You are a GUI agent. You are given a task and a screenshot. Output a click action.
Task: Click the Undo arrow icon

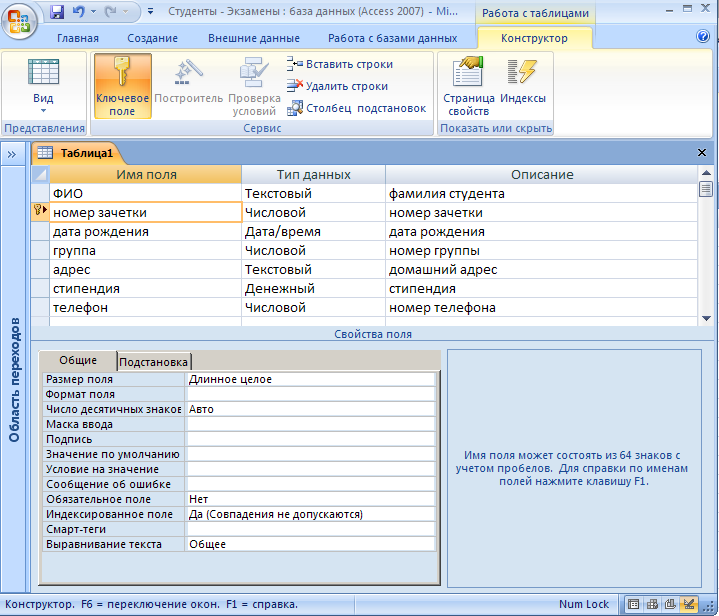pyautogui.click(x=79, y=11)
